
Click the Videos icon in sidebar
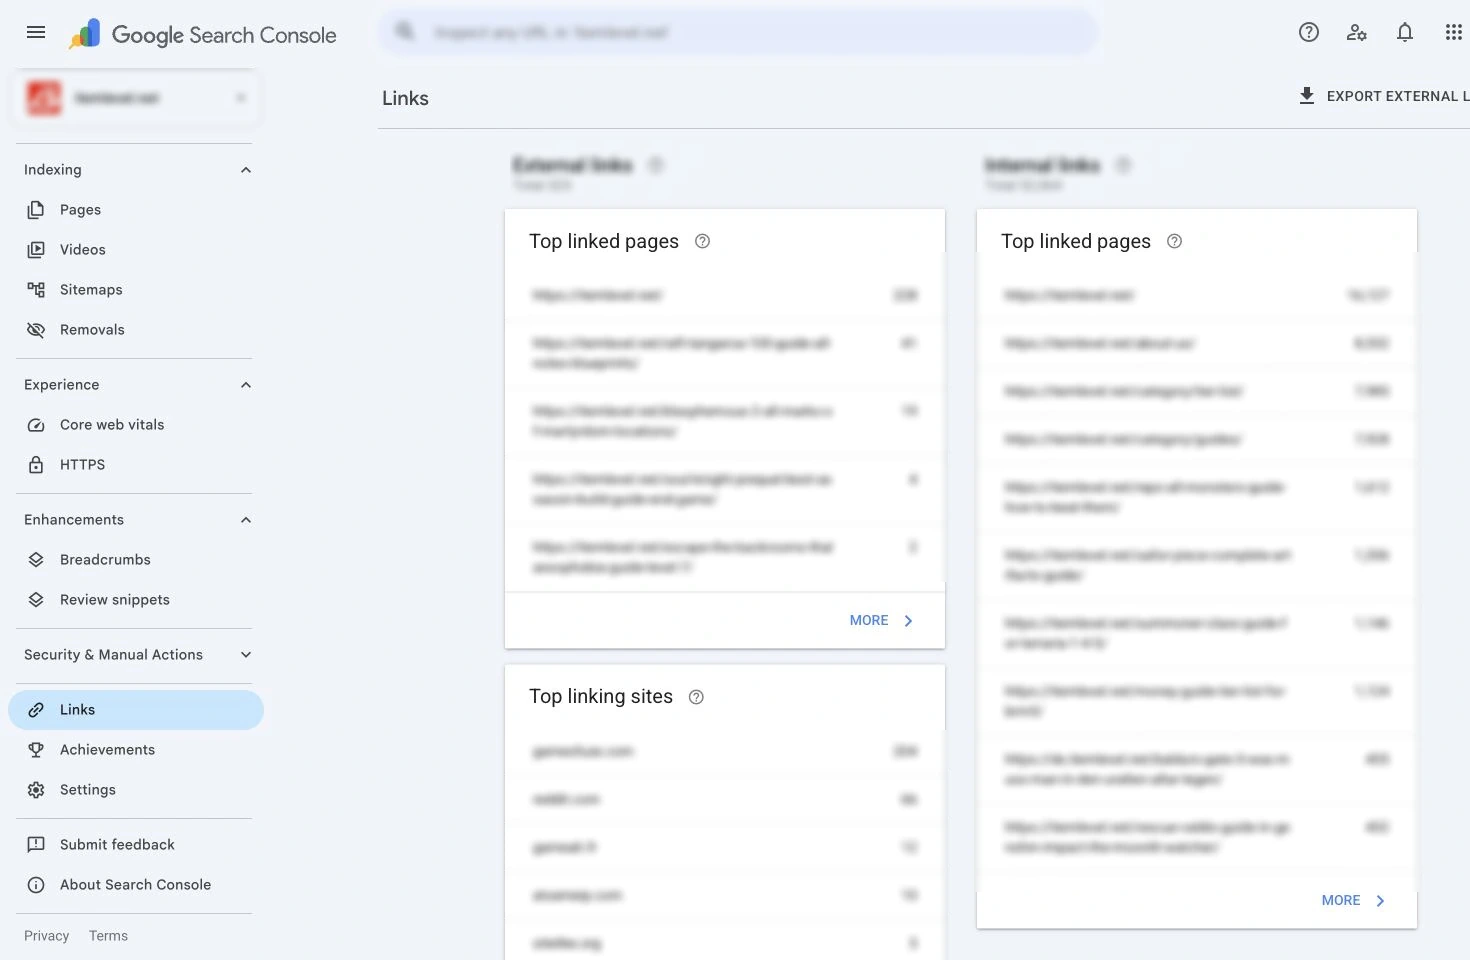click(36, 250)
